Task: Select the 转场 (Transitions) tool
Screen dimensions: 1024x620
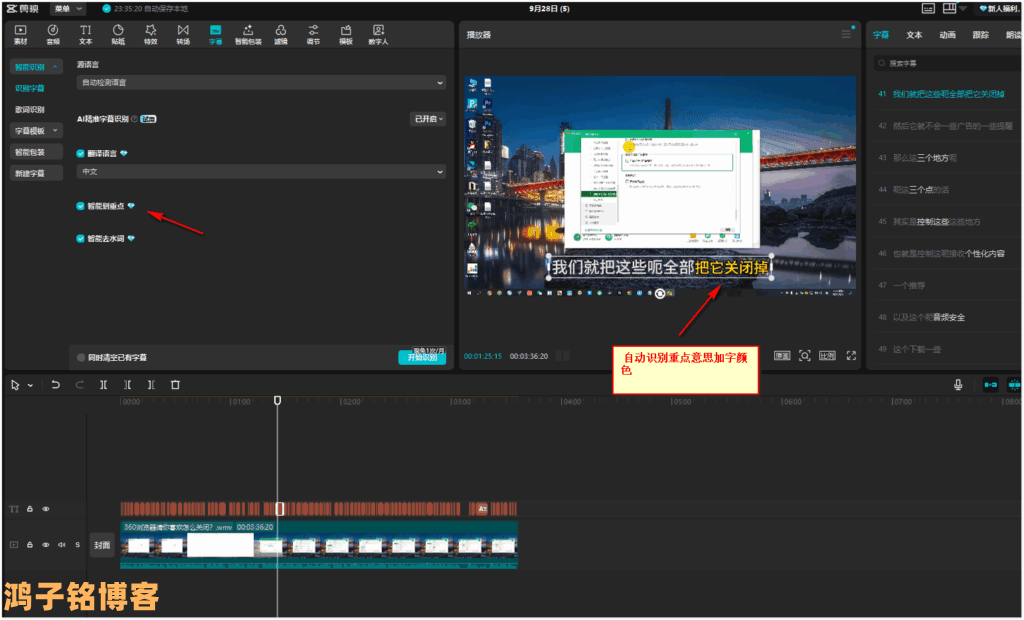Action: 183,35
